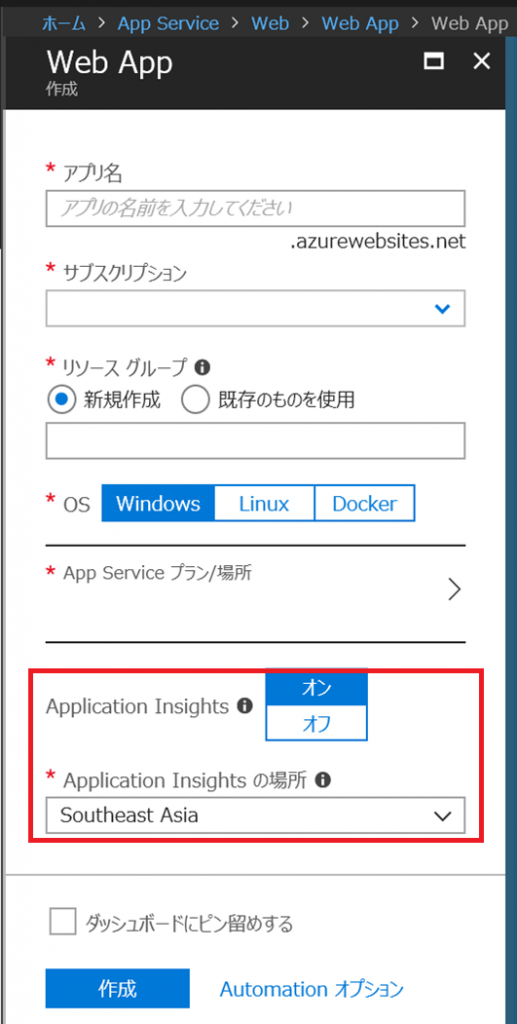Open the Automation オプション link

click(311, 989)
